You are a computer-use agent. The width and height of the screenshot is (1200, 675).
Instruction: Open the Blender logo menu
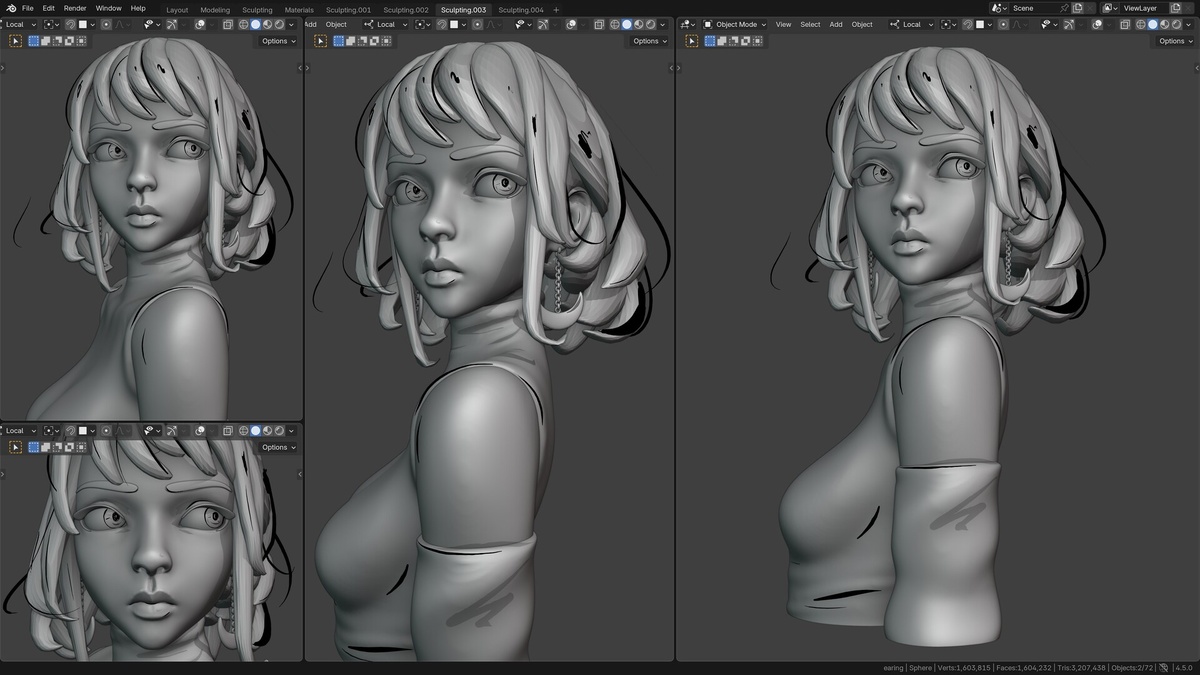pyautogui.click(x=9, y=8)
